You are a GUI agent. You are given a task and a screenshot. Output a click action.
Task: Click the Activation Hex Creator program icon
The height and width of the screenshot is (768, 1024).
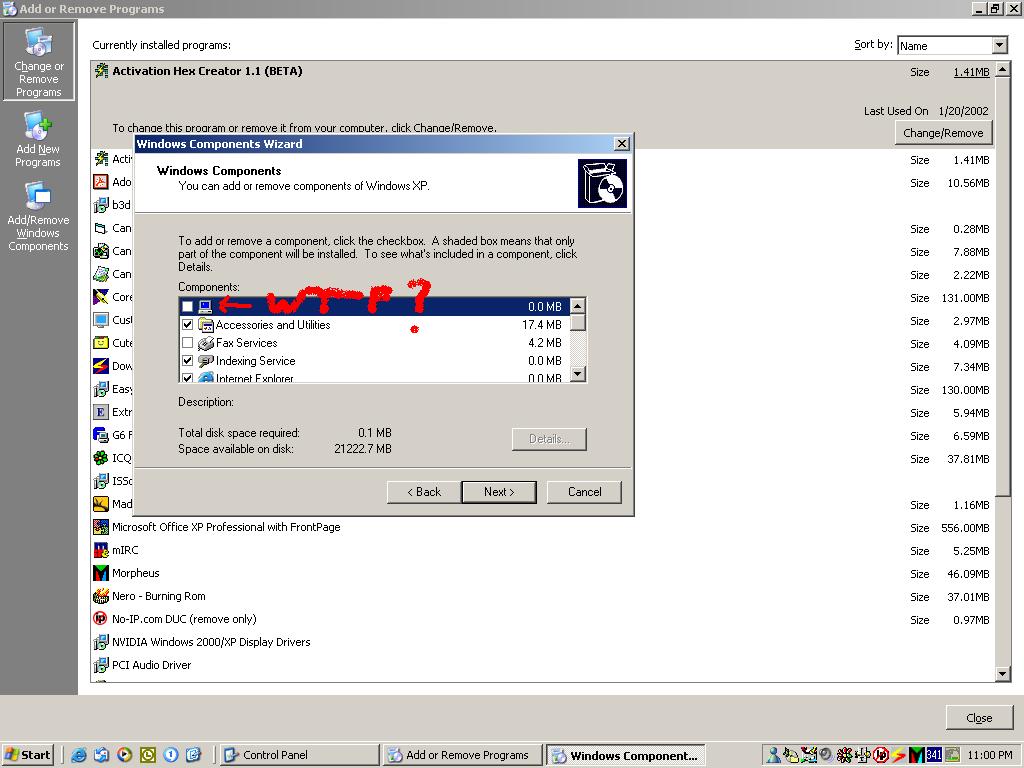tap(101, 71)
